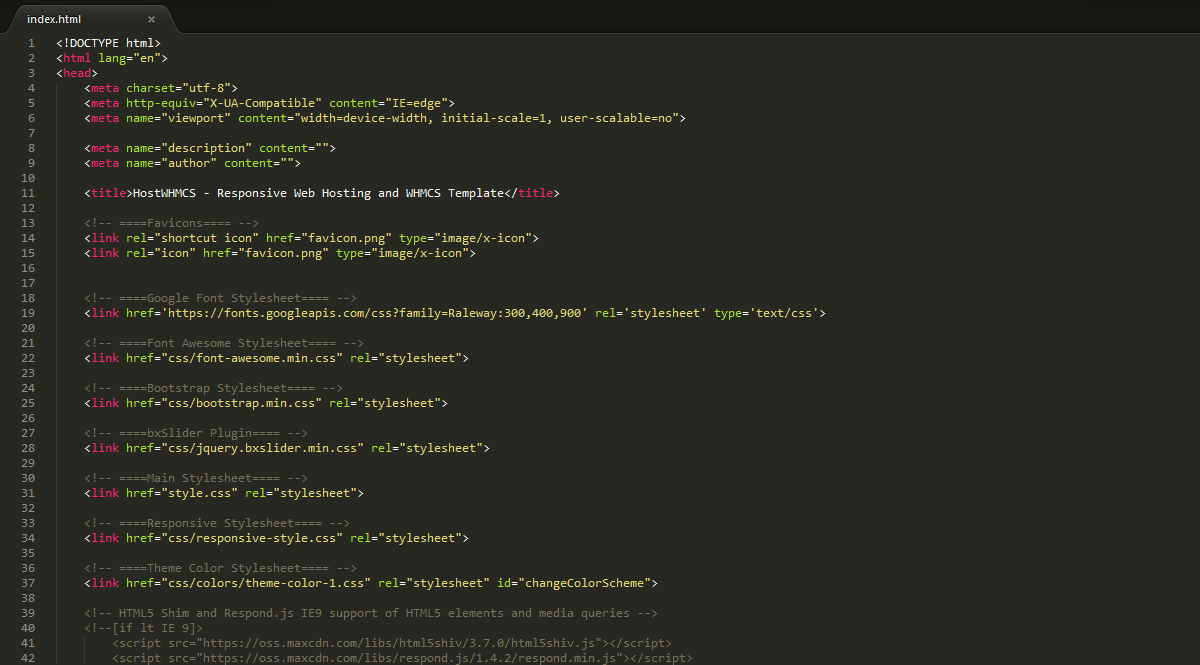Click the css/responsive-style.css href value
The height and width of the screenshot is (665, 1200).
coord(251,538)
